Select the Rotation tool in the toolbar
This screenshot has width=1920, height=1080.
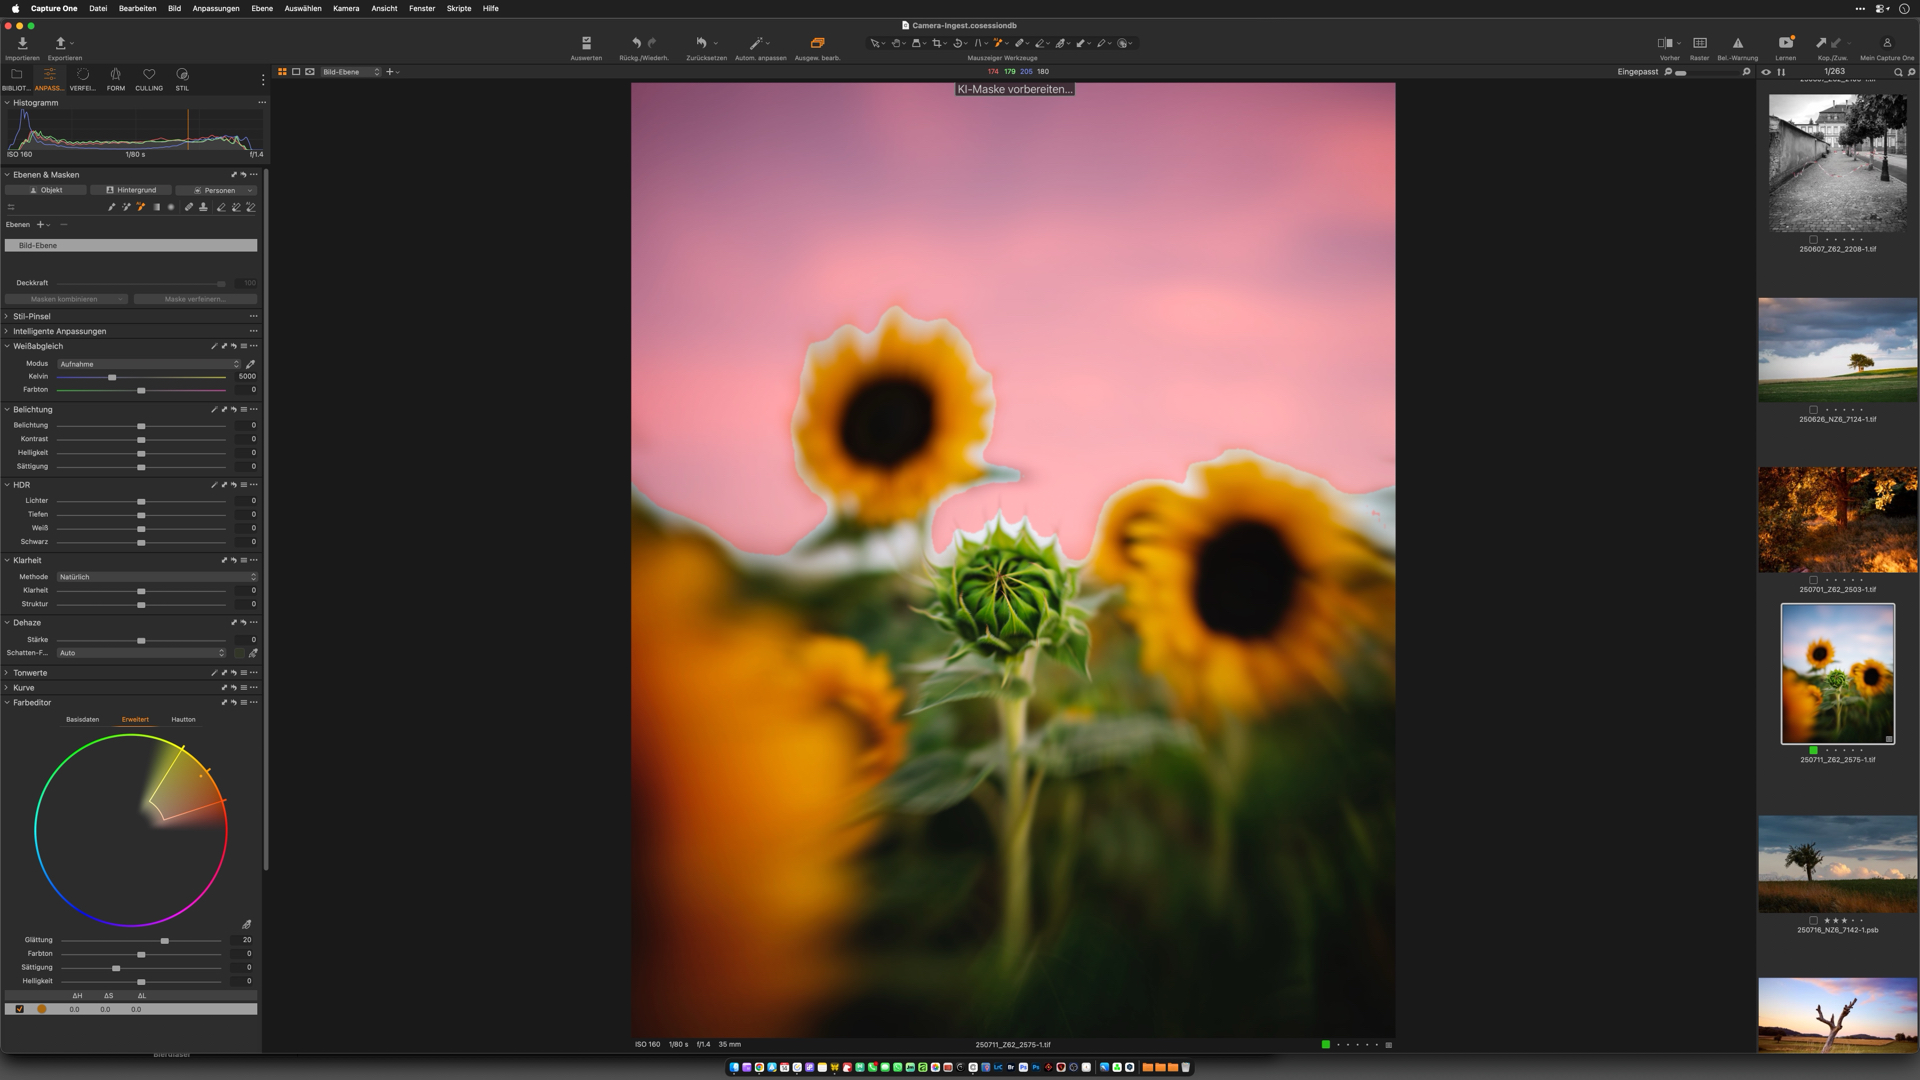coord(959,43)
